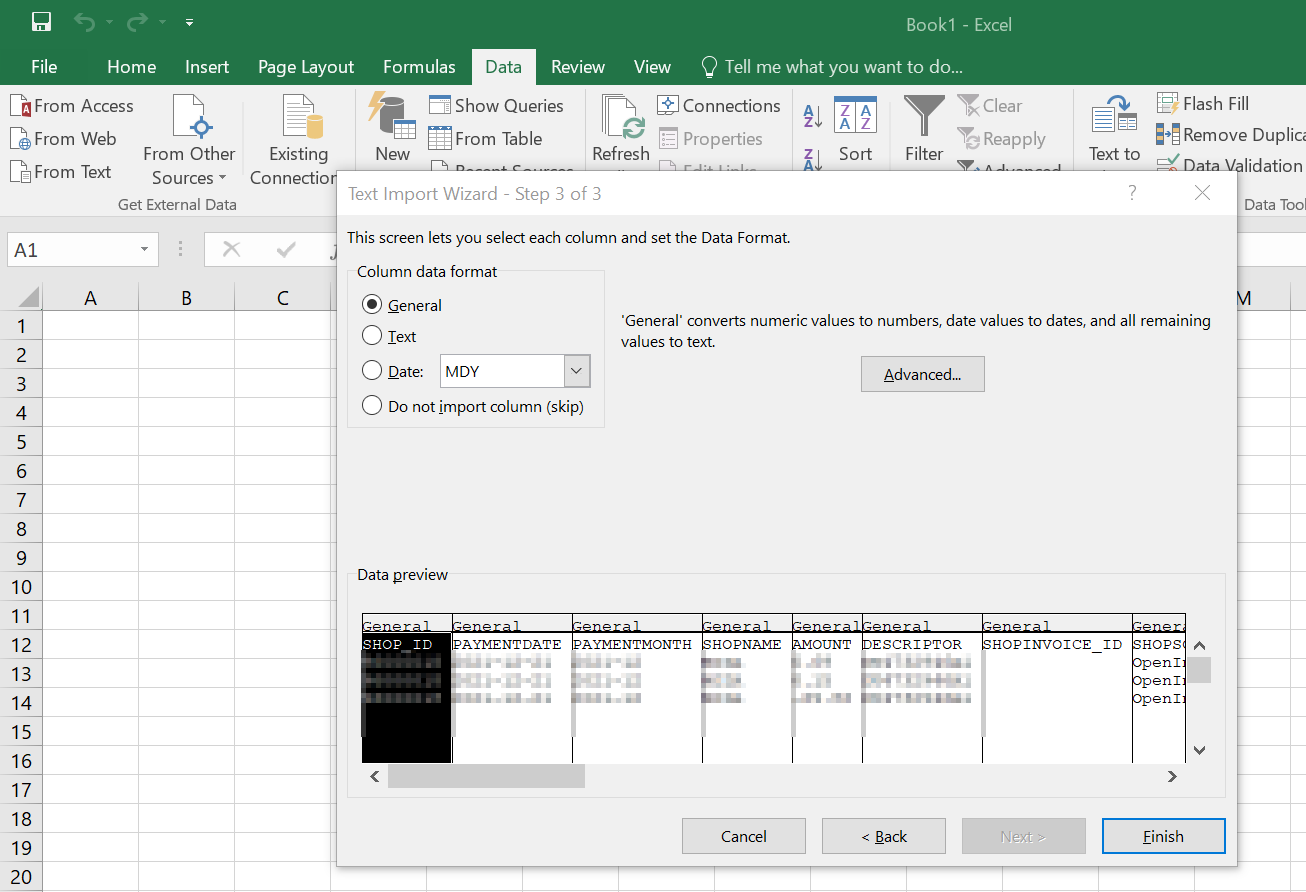Screen dimensions: 1306x892
Task: Switch to the Formulas ribbon tab
Action: pyautogui.click(x=419, y=67)
